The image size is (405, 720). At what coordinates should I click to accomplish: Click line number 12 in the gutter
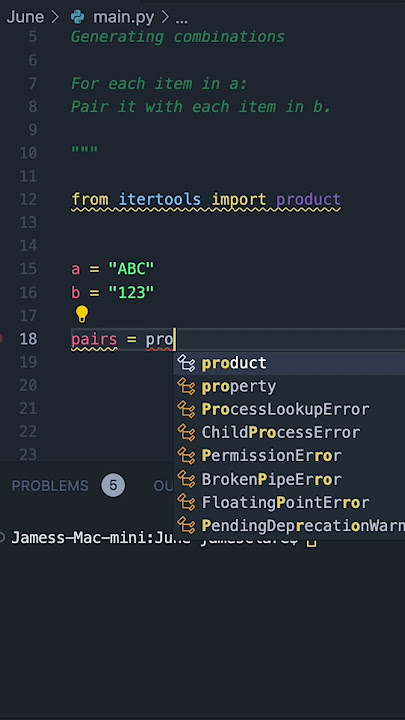28,199
